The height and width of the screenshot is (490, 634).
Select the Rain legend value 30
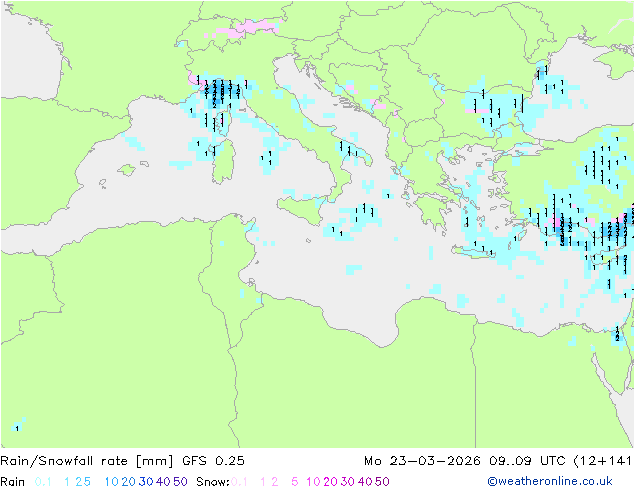[146, 482]
